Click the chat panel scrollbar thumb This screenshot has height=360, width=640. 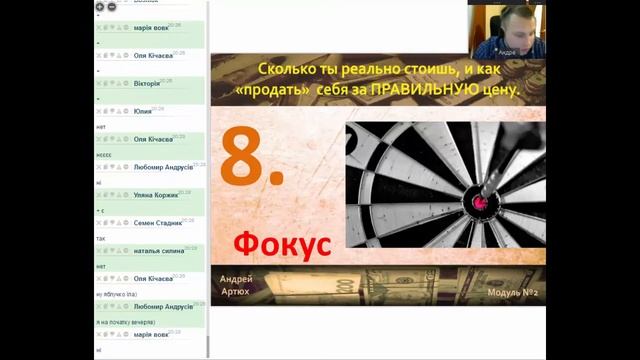[208, 347]
